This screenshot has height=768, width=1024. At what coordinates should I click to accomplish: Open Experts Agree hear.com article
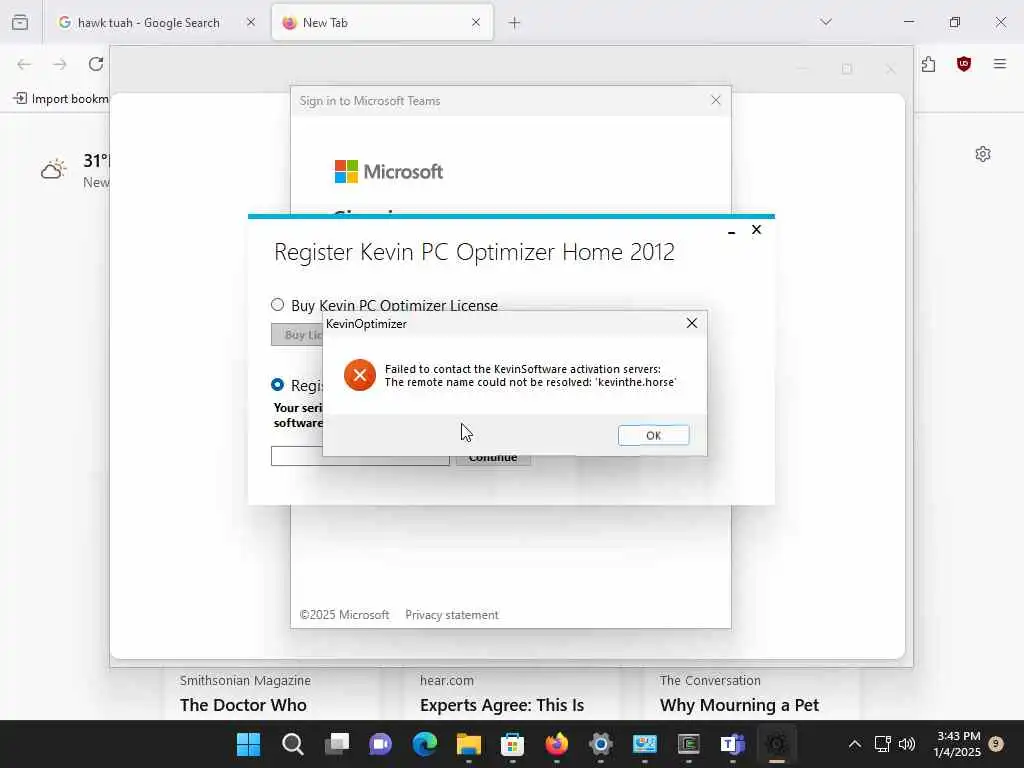tap(502, 705)
